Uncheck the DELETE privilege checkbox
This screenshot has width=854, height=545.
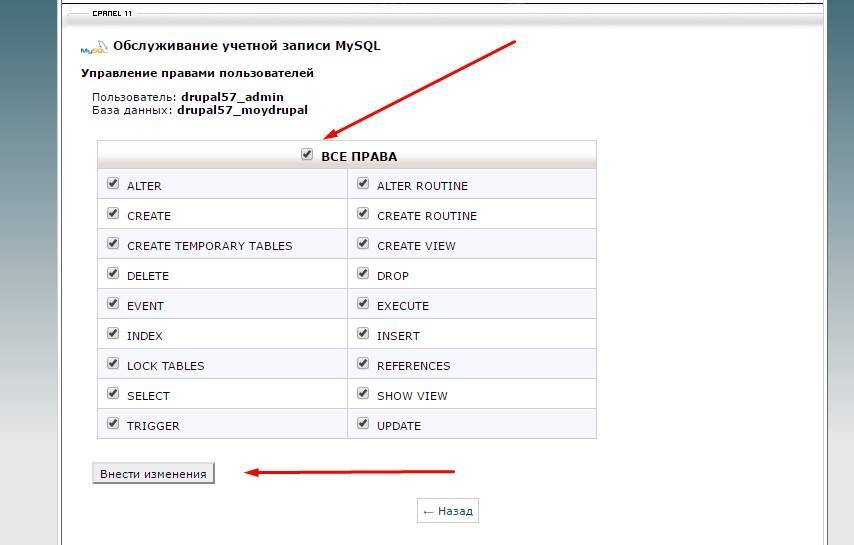(x=113, y=273)
